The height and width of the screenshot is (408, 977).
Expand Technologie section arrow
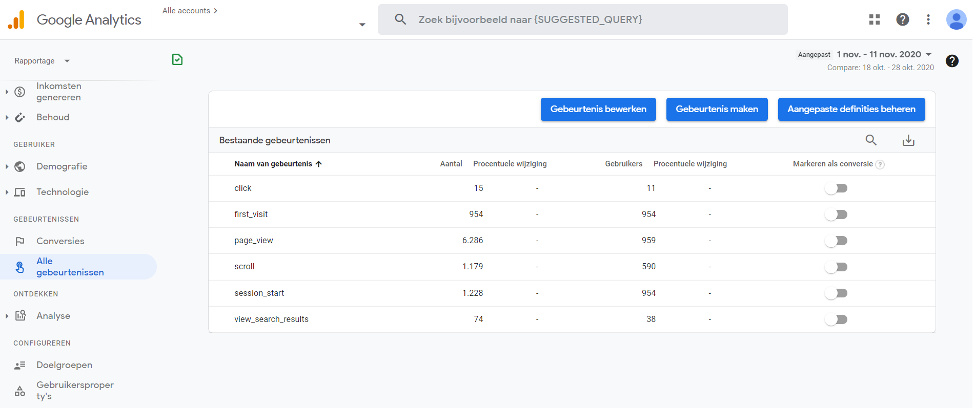tap(7, 192)
